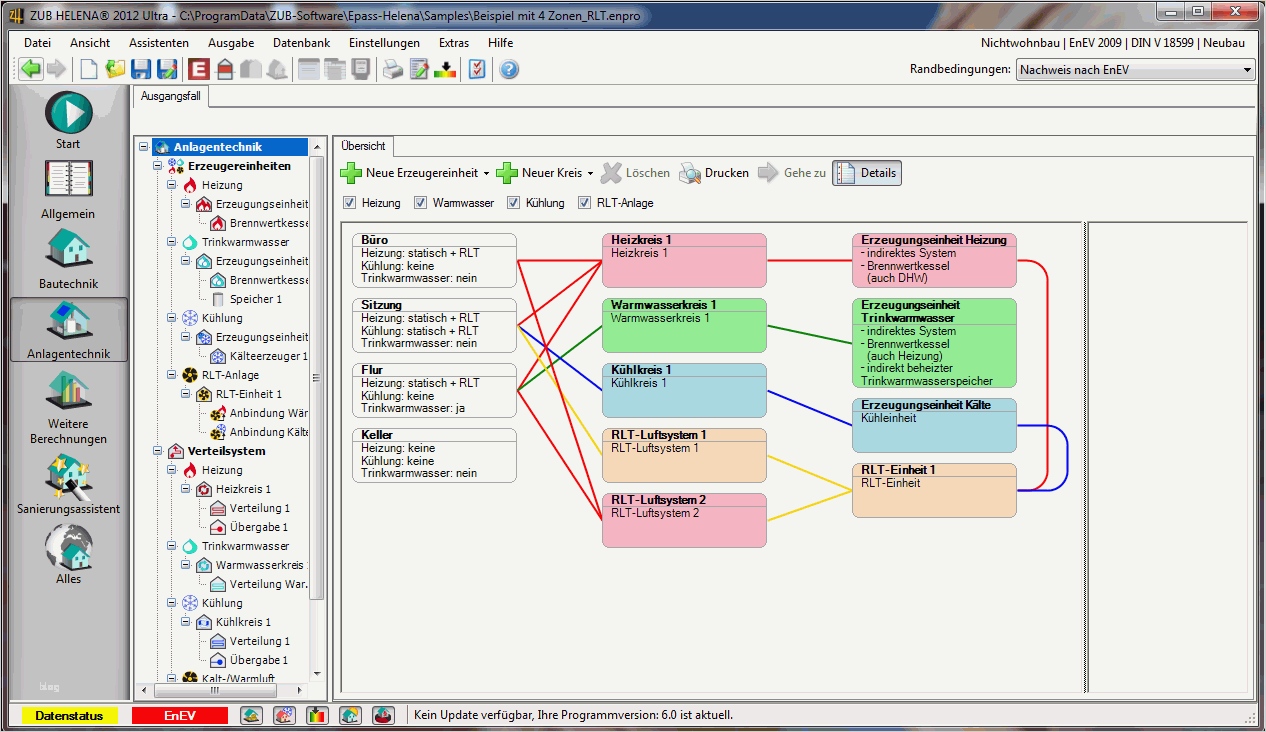
Task: Click the energy color scale download icon
Action: tap(445, 69)
